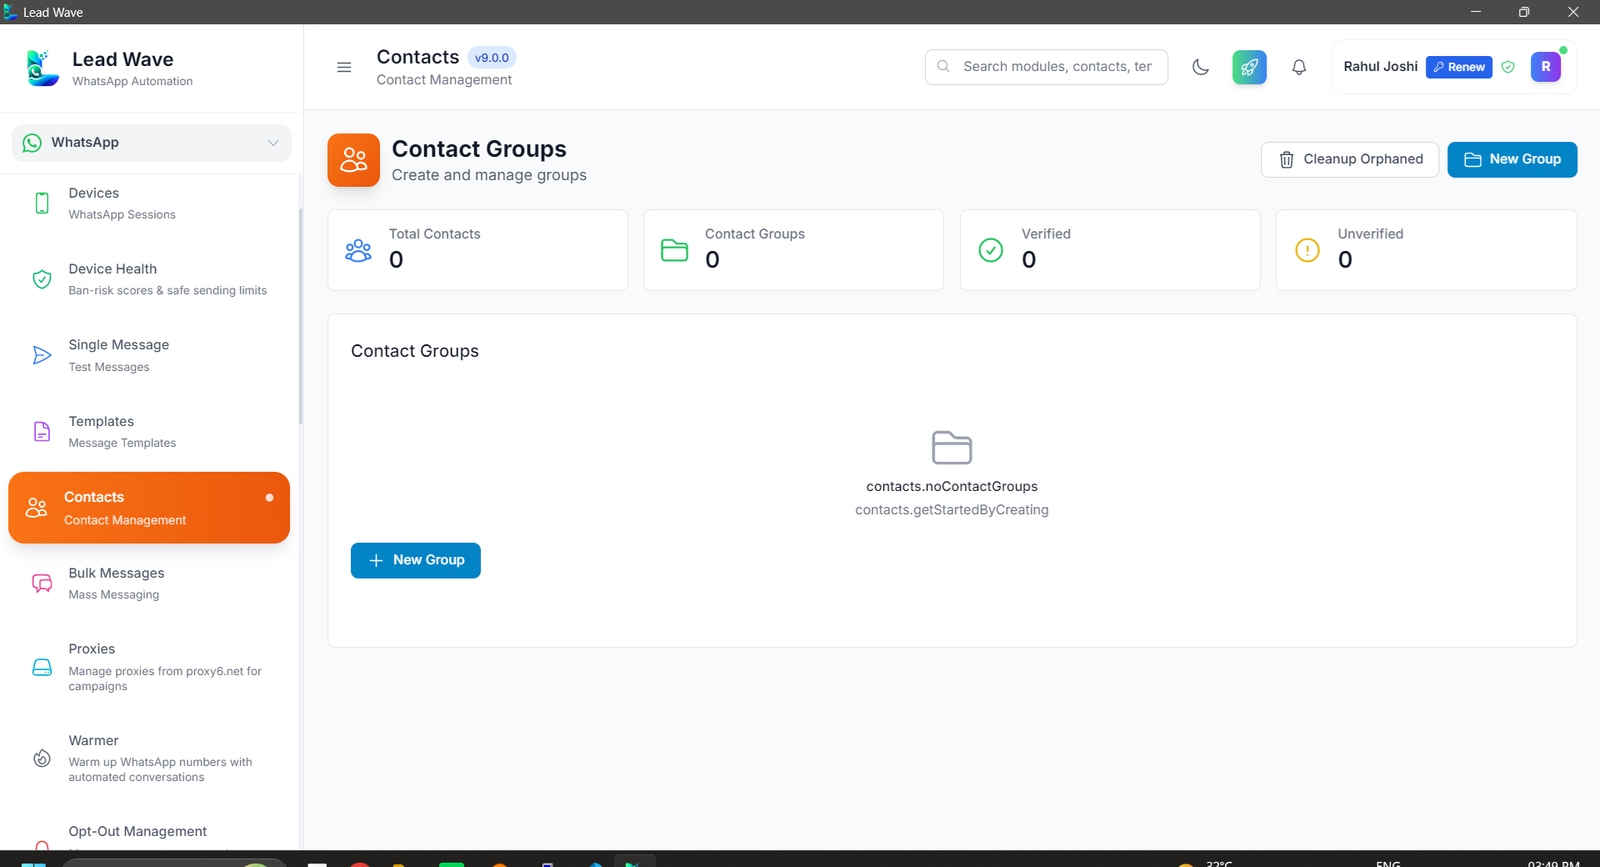Click the Total Contacts people icon
The width and height of the screenshot is (1600, 867).
(x=358, y=250)
